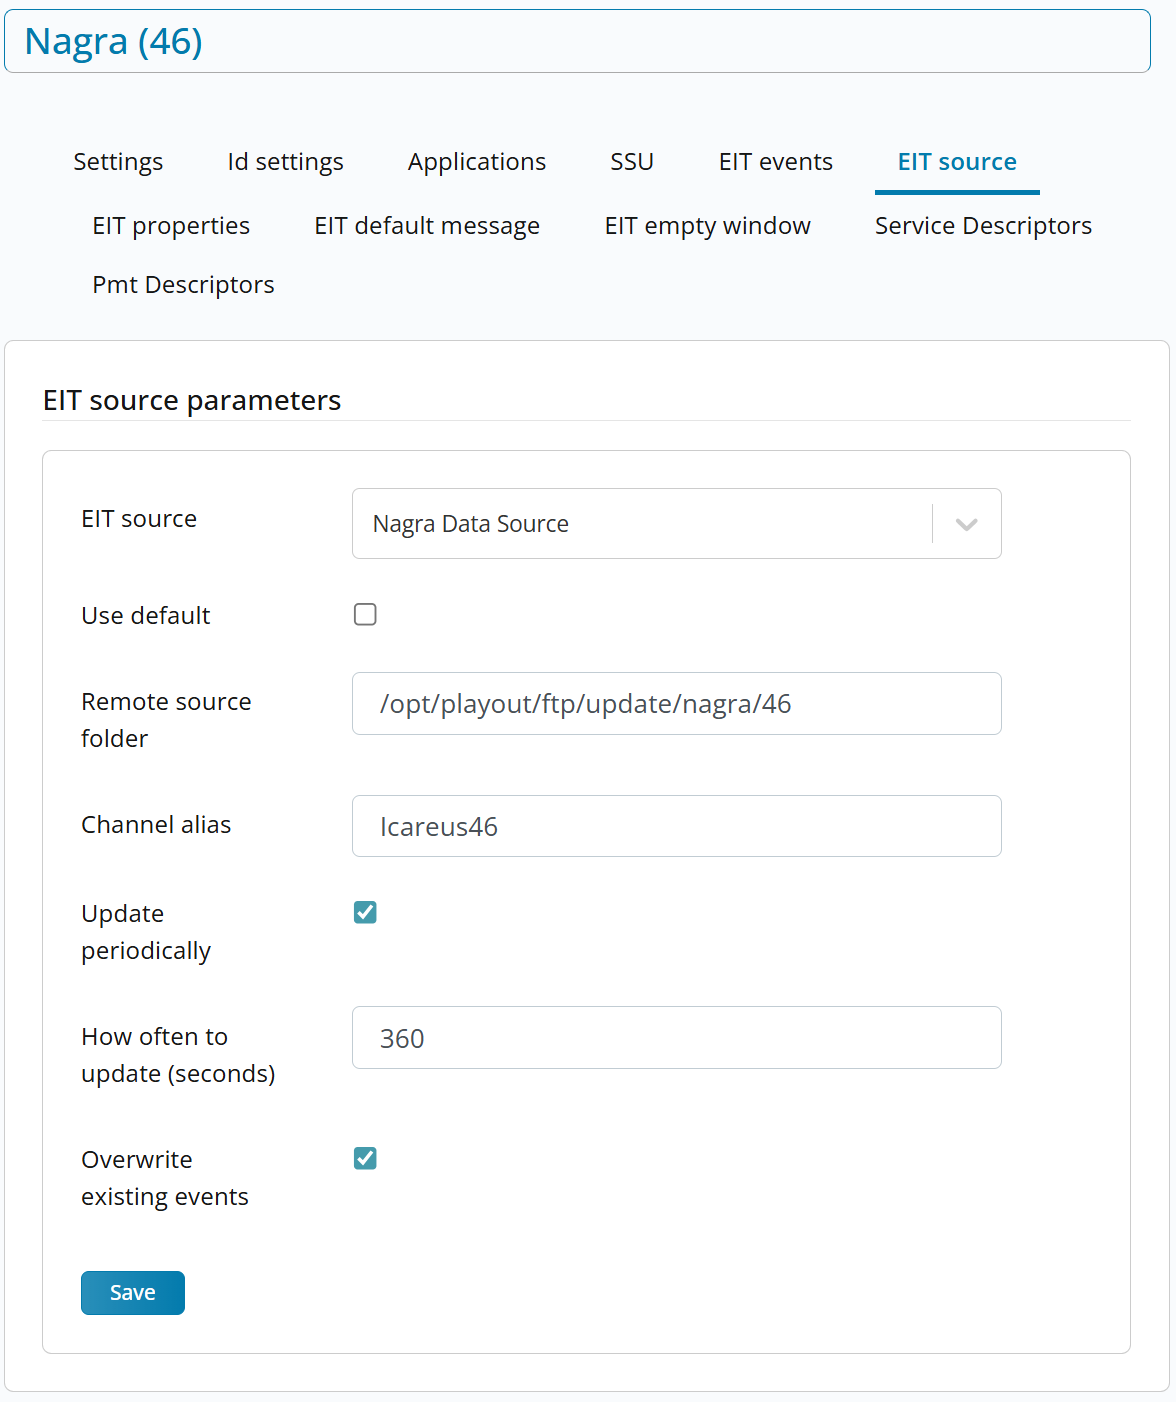Select the SSU tab
This screenshot has width=1176, height=1402.
point(632,162)
